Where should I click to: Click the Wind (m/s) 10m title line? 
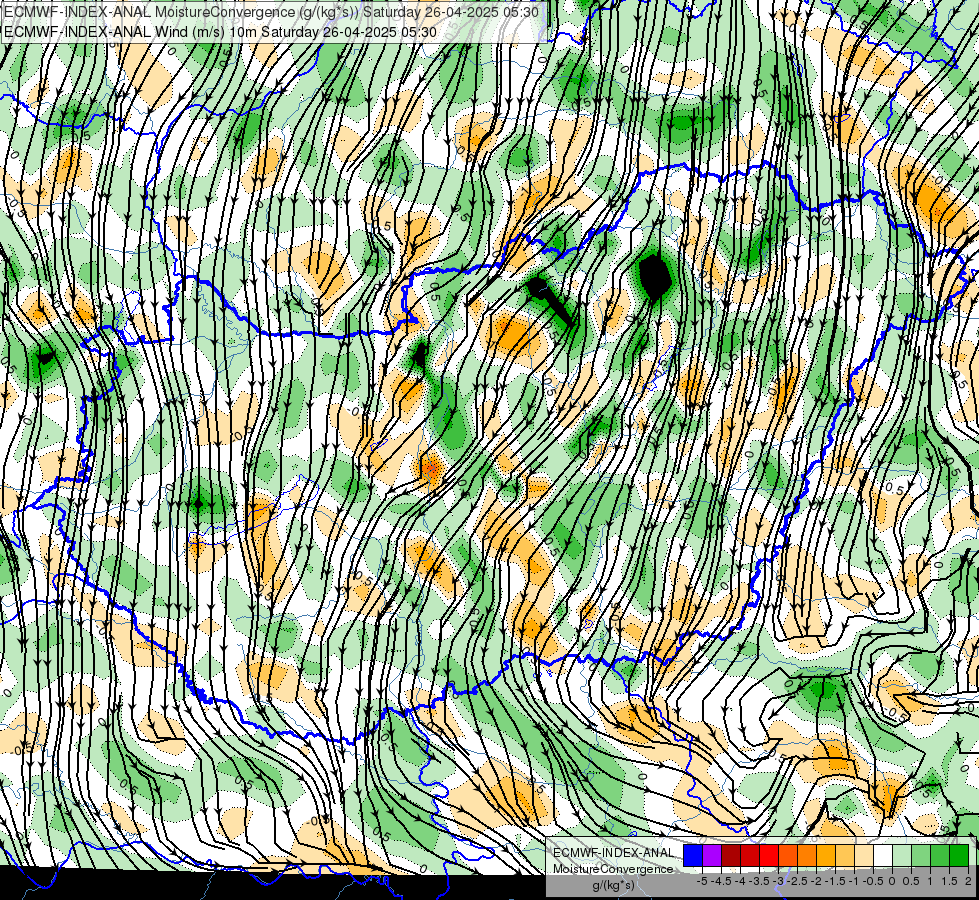[x=220, y=32]
